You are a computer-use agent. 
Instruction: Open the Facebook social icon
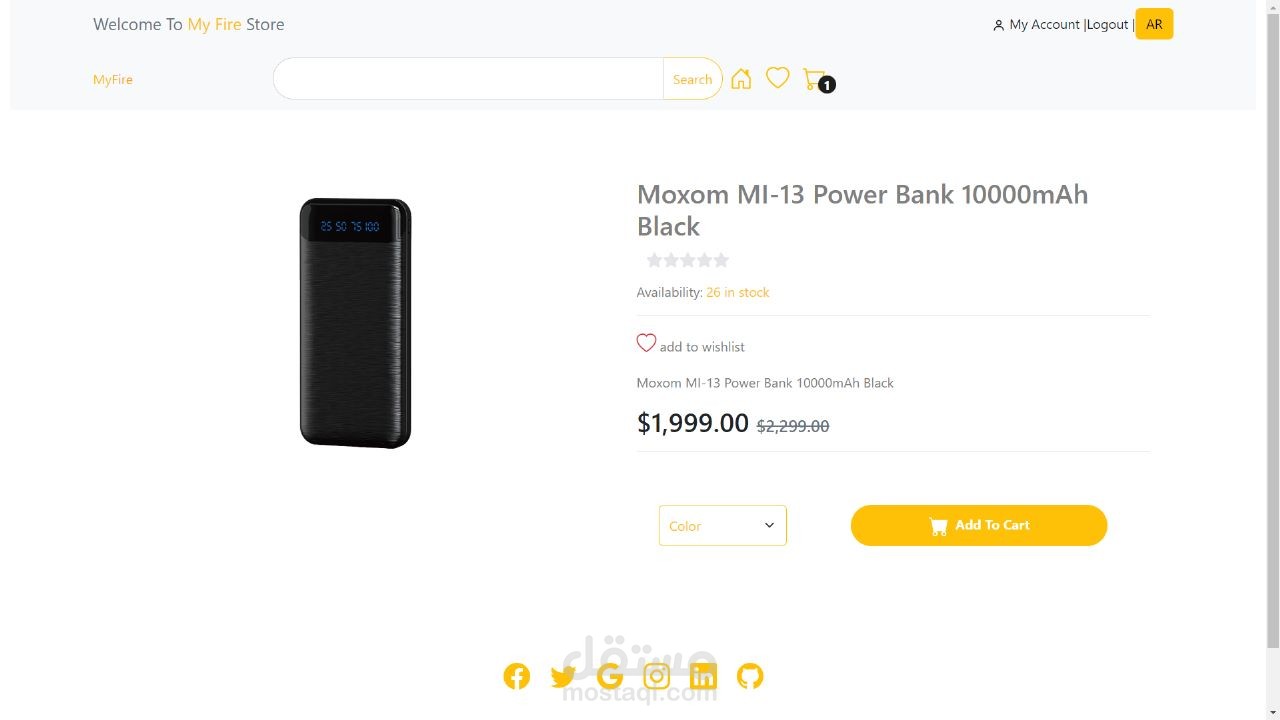(516, 676)
